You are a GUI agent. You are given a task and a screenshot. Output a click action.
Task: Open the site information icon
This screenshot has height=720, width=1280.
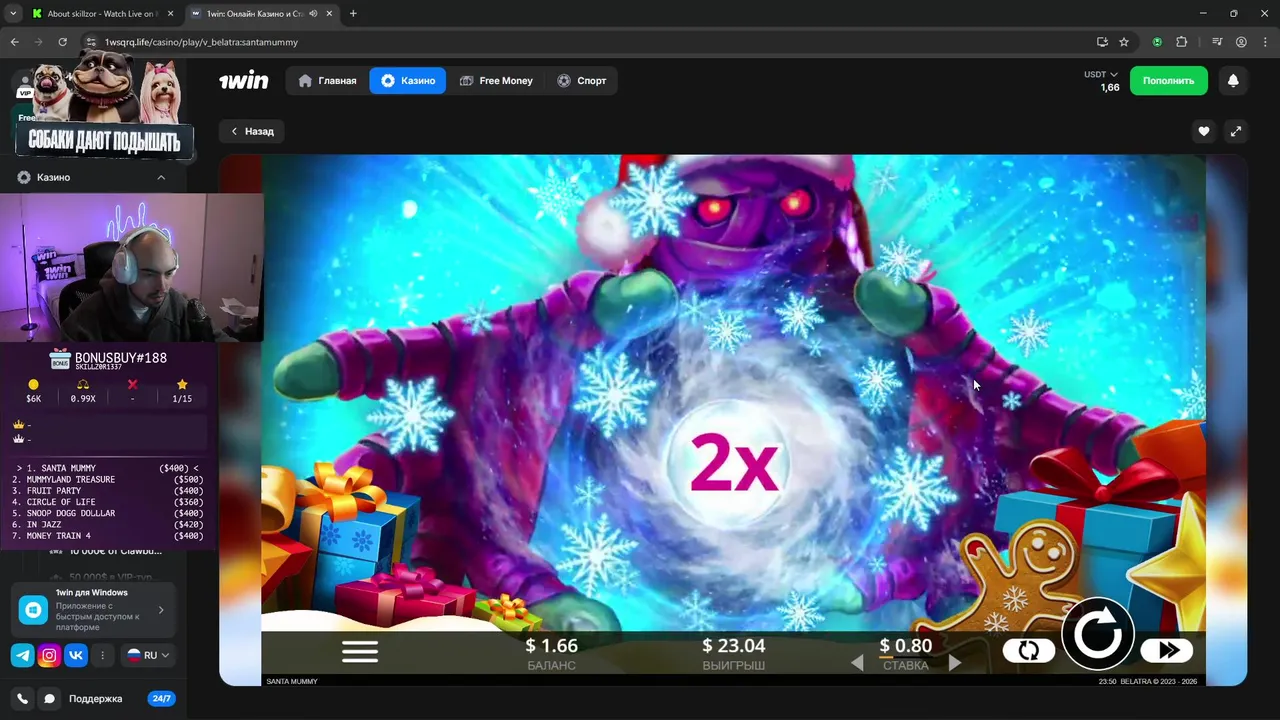pyautogui.click(x=91, y=42)
